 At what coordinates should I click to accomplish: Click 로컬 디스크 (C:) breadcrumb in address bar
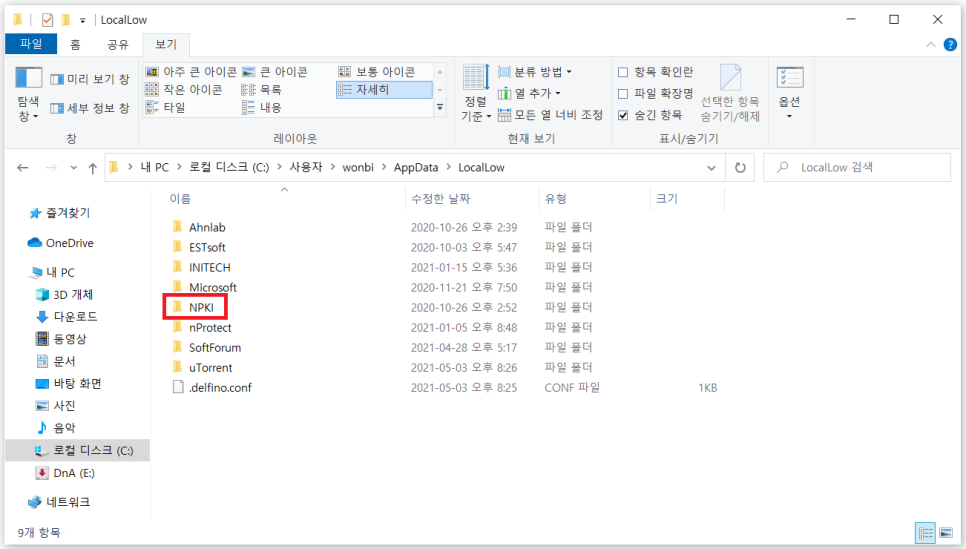point(229,168)
